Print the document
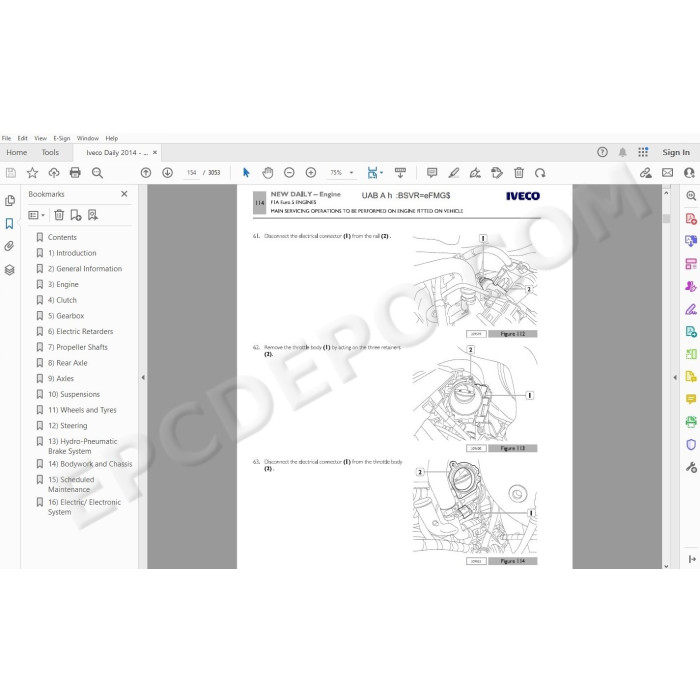700x700 pixels. click(75, 173)
